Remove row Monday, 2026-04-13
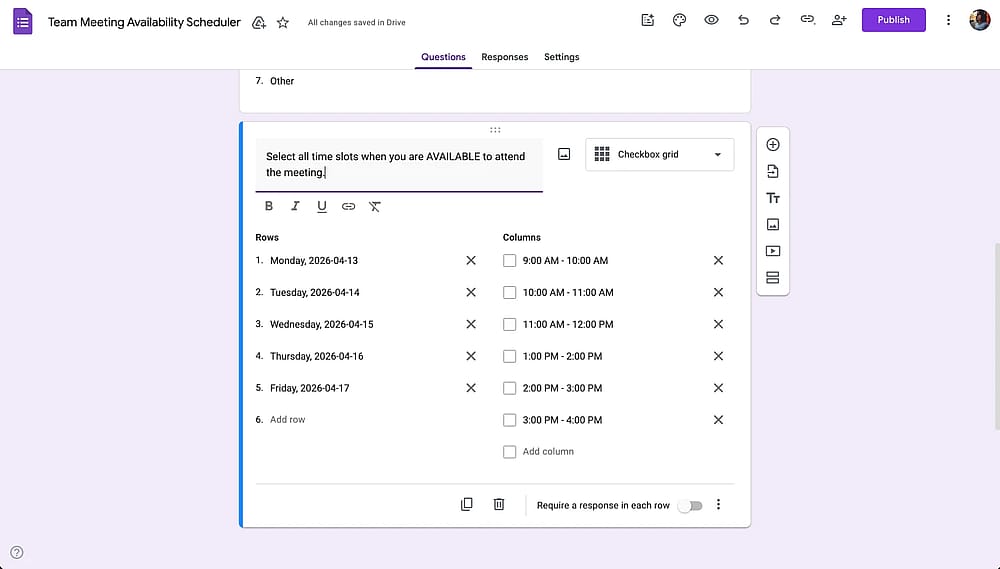The width and height of the screenshot is (1000, 569). pos(471,260)
